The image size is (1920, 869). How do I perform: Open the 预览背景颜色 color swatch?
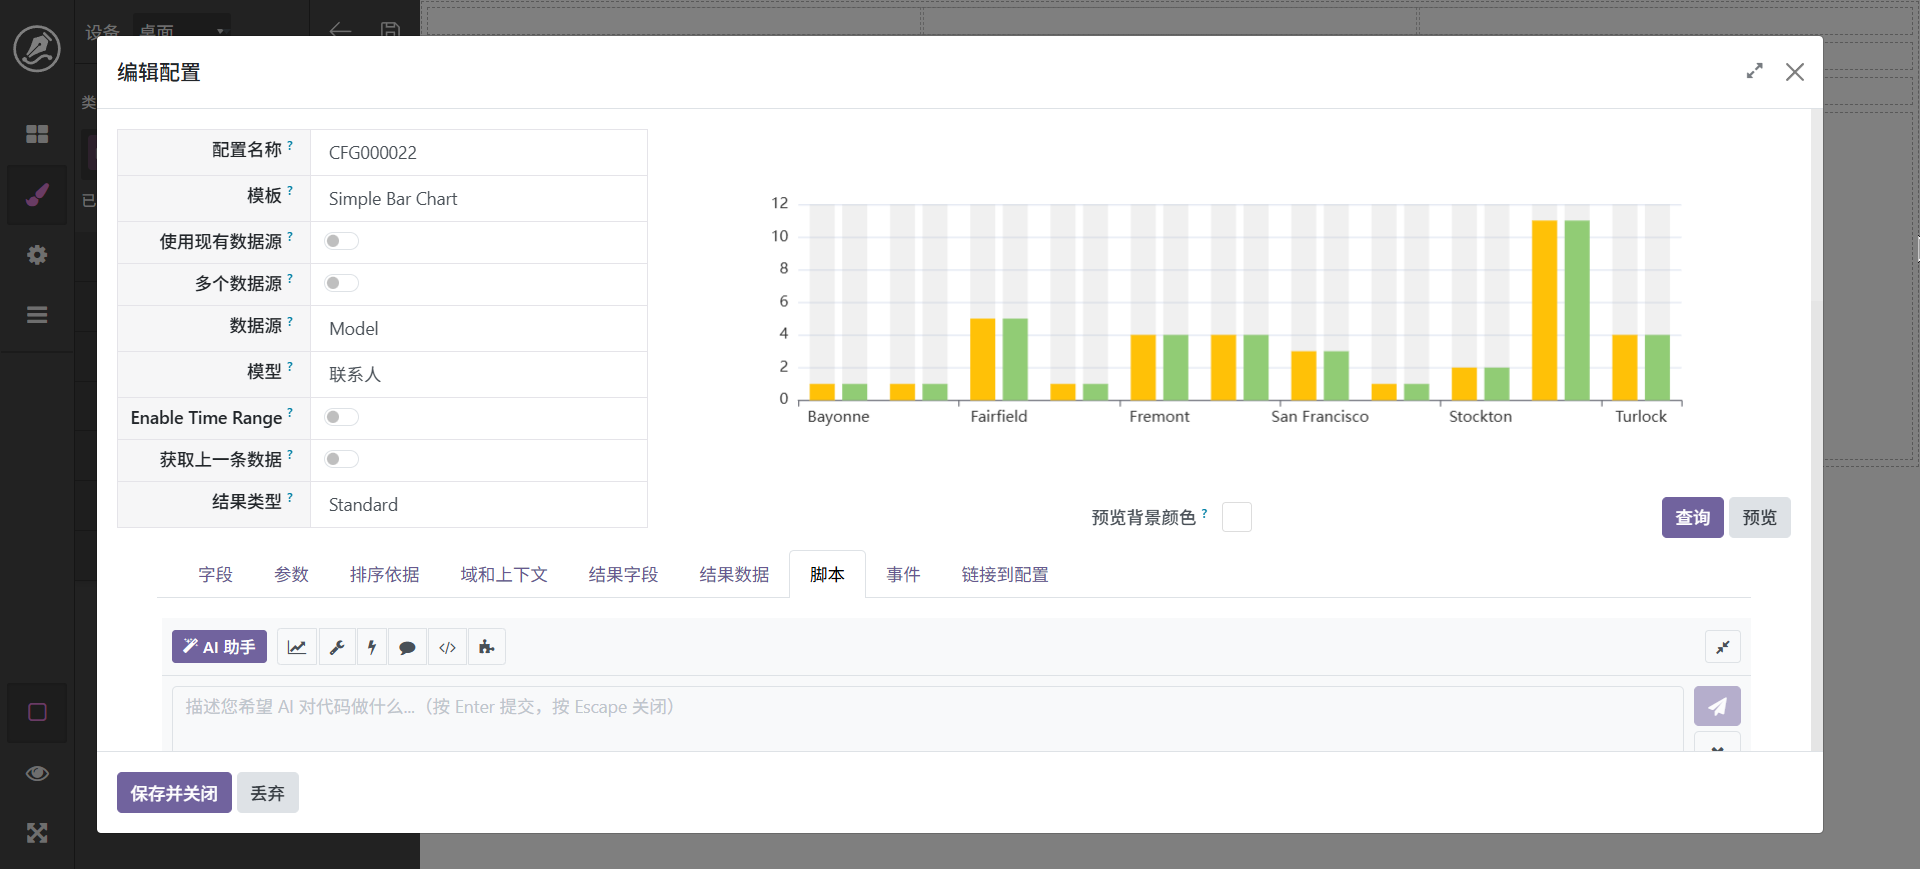(x=1236, y=517)
